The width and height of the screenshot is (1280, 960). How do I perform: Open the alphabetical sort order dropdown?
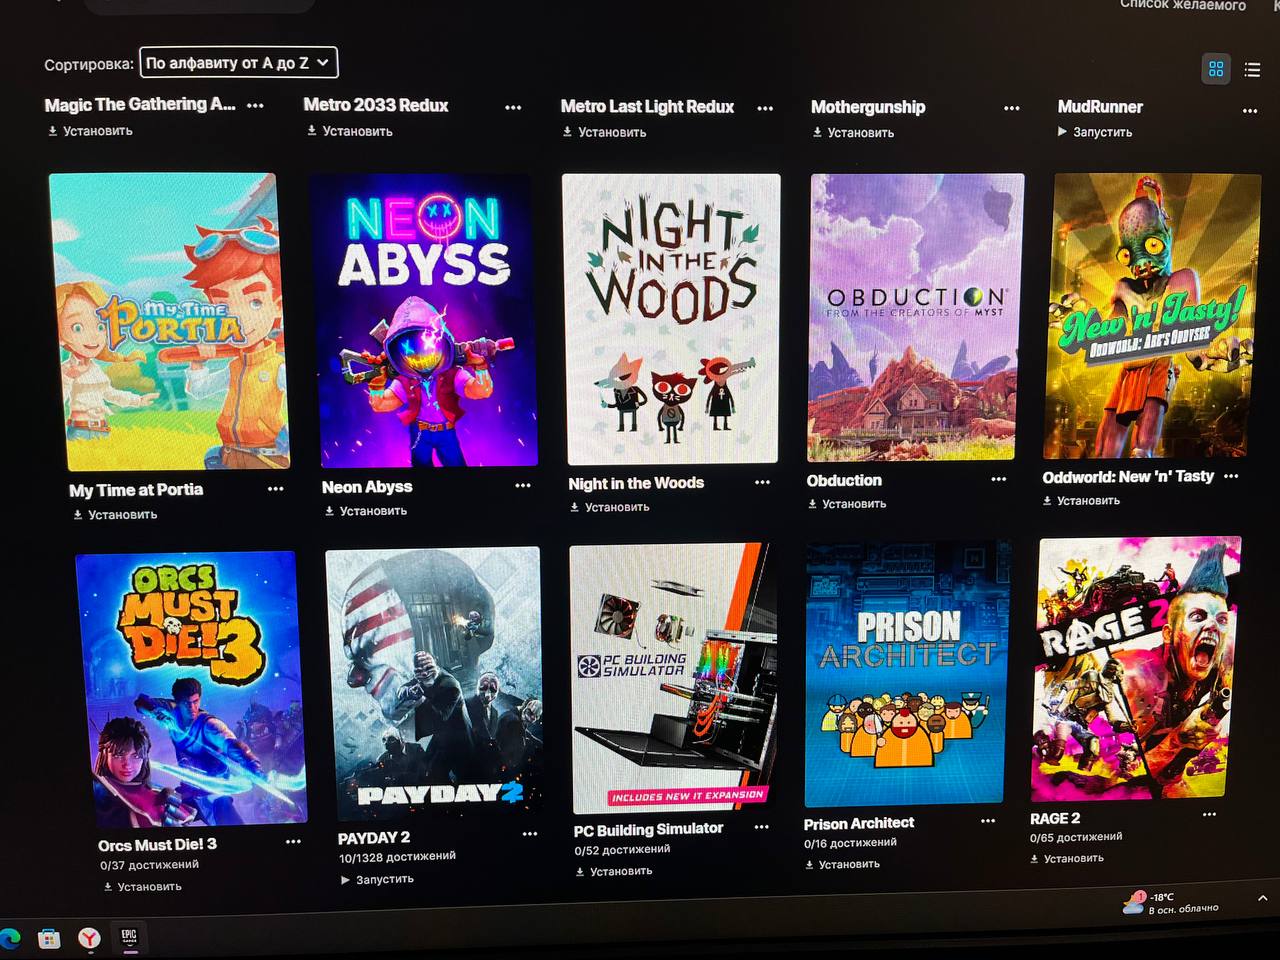pyautogui.click(x=239, y=62)
